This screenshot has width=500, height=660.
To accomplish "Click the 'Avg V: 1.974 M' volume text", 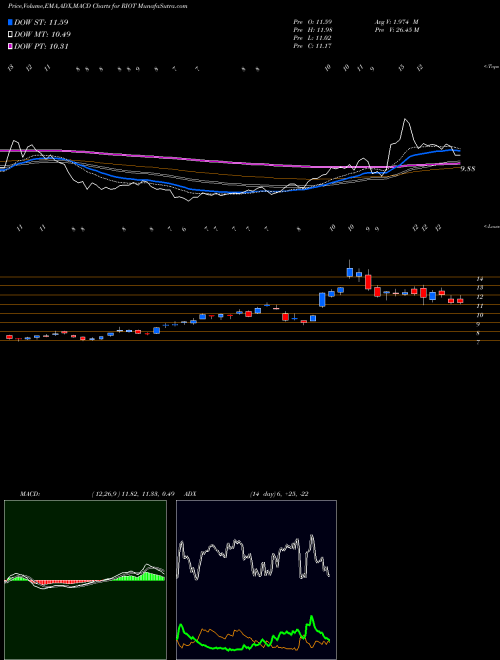I will click(397, 21).
